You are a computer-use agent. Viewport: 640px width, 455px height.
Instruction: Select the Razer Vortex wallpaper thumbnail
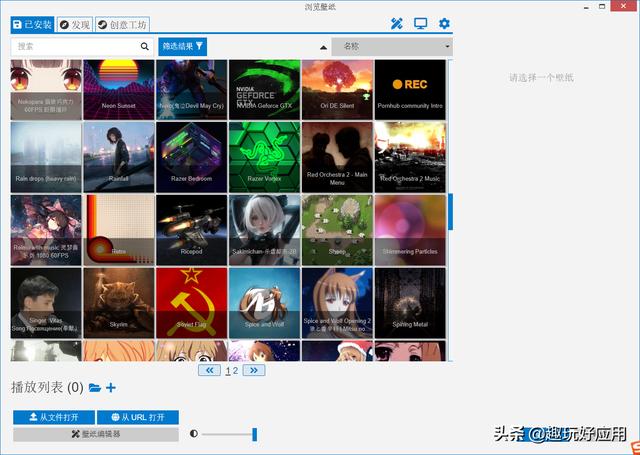tap(264, 156)
